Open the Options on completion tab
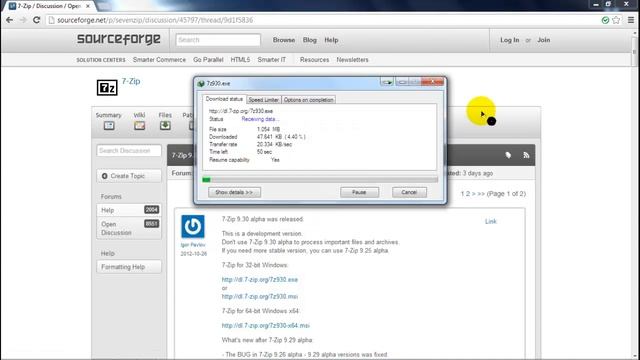Screen dimensions: 640x360 pos(308,100)
